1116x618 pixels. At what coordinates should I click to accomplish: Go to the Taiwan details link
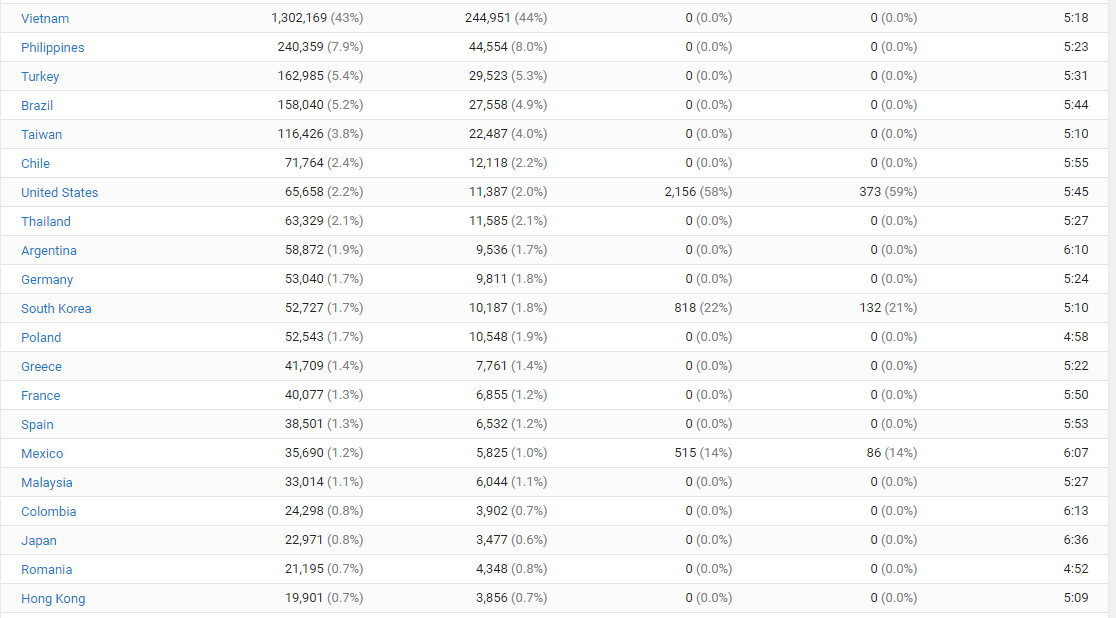coord(41,134)
